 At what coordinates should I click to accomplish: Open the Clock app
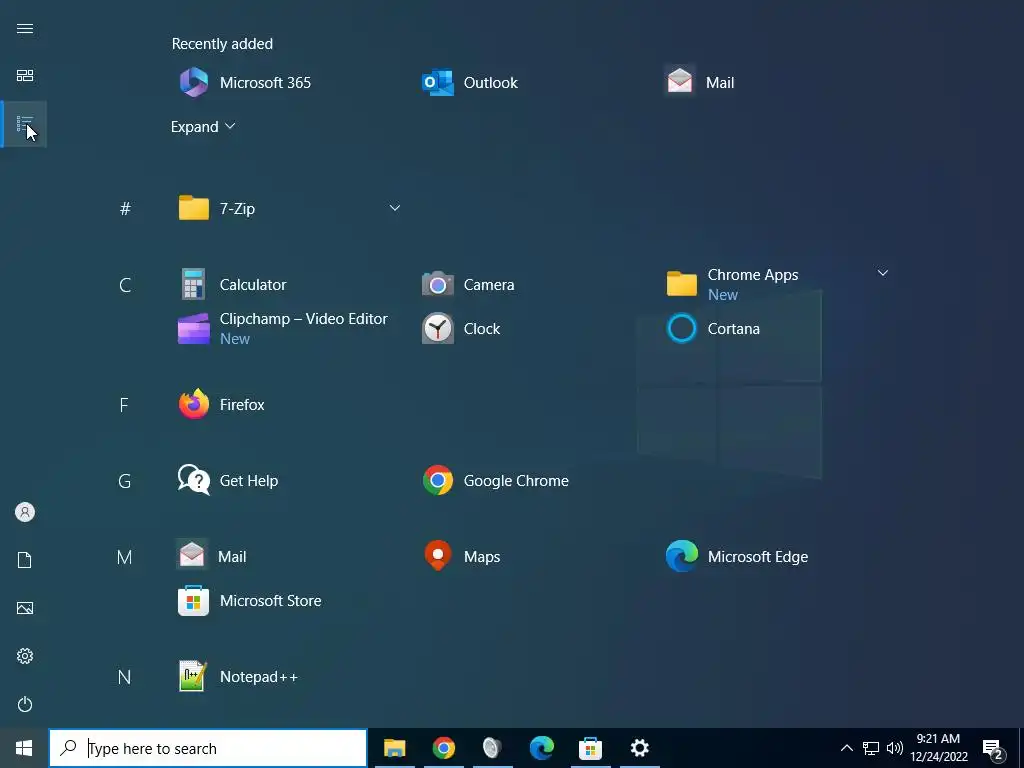[x=462, y=328]
